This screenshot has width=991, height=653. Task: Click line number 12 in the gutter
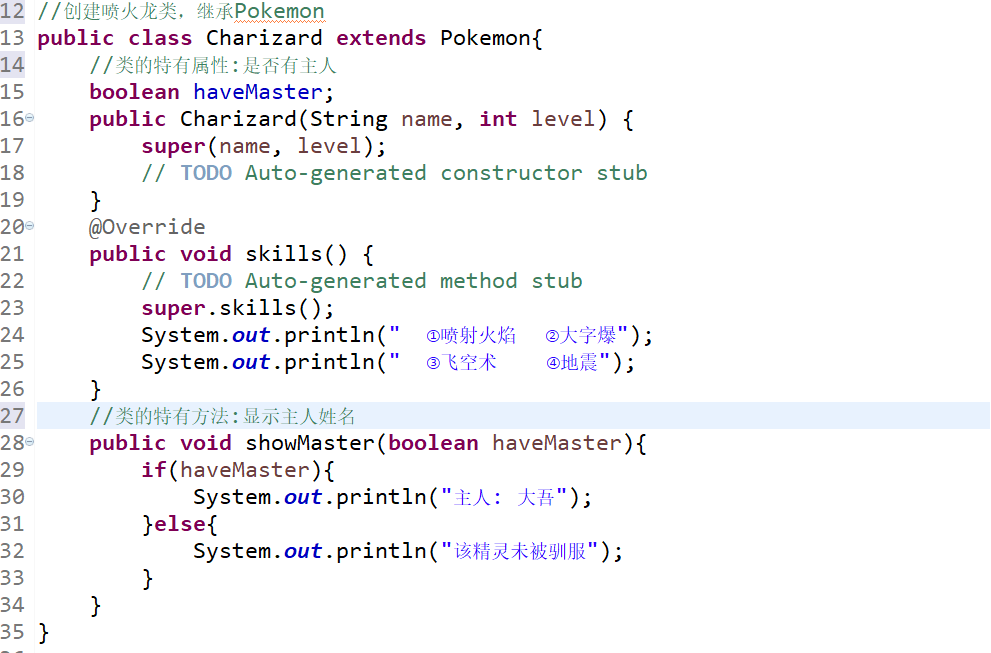[13, 11]
